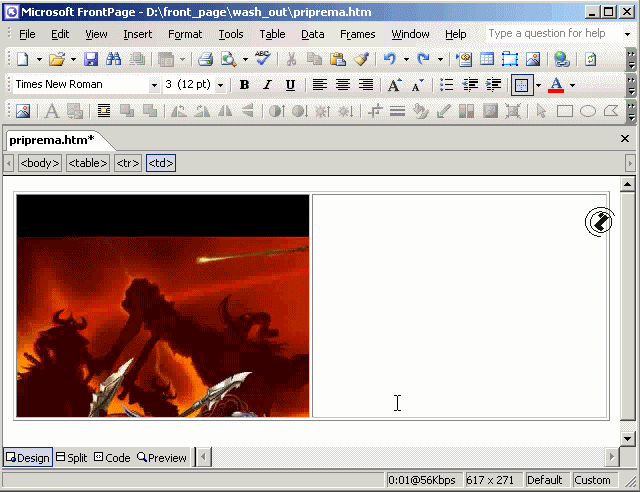Image resolution: width=640 pixels, height=492 pixels.
Task: Open the Font Color dropdown arrow
Action: [x=572, y=85]
